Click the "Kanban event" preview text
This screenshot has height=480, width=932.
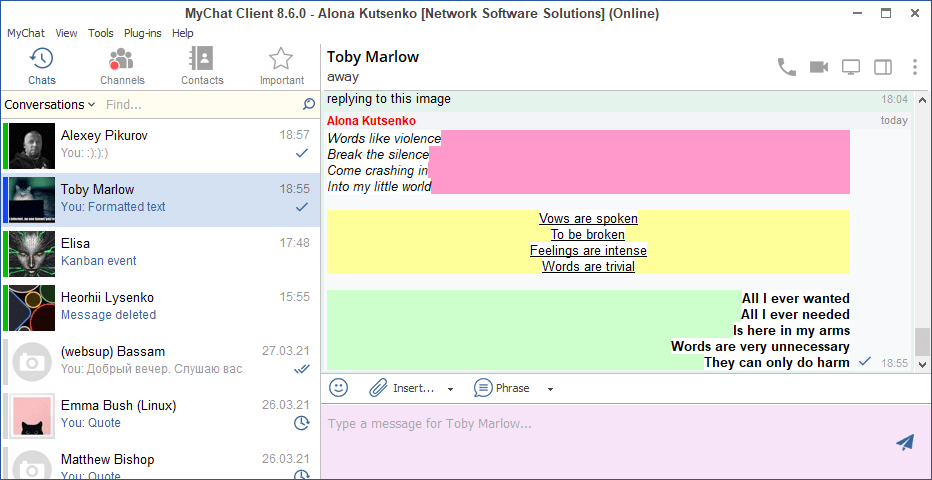[x=99, y=261]
